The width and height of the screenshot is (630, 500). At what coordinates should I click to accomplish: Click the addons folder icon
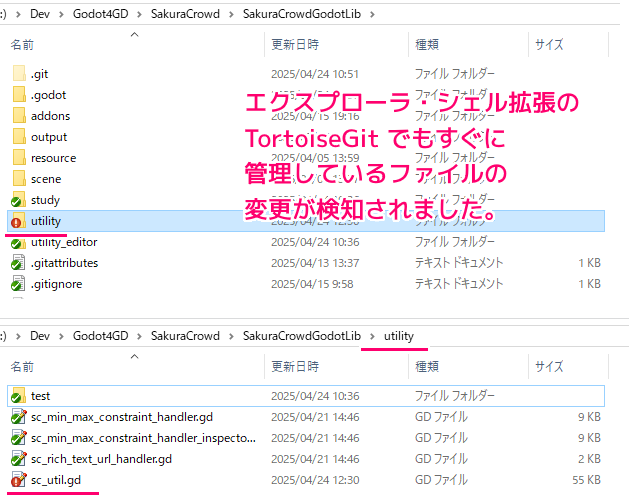click(x=19, y=115)
